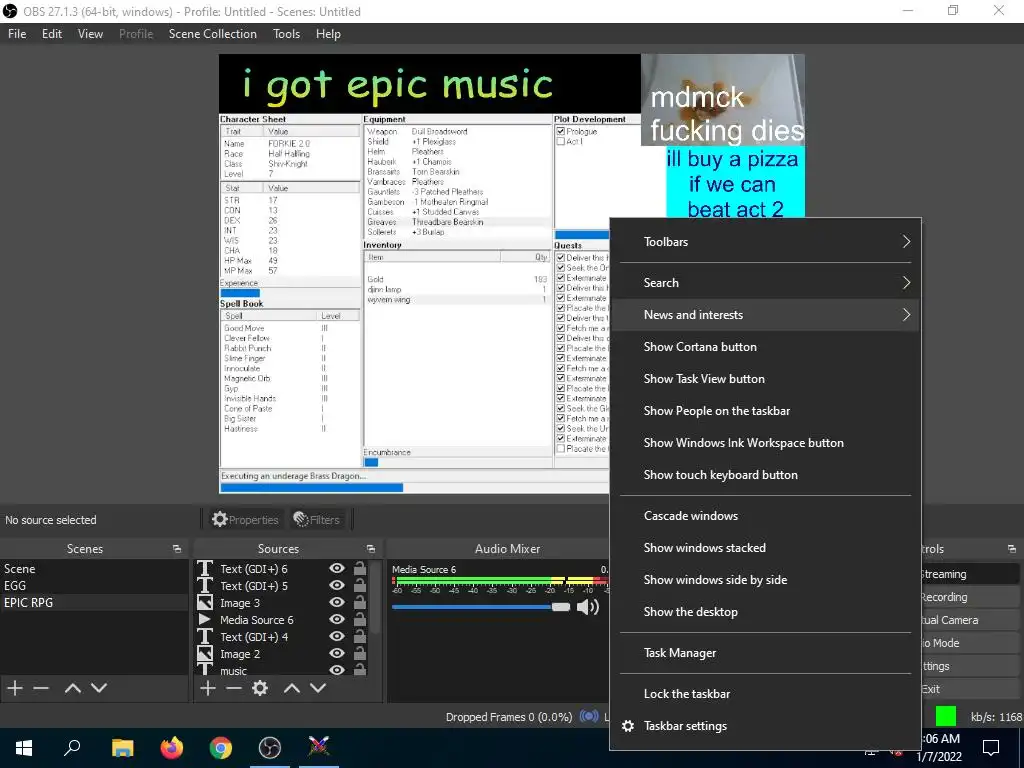
Task: Select the "Scene" entry in Scenes list
Action: pos(94,569)
